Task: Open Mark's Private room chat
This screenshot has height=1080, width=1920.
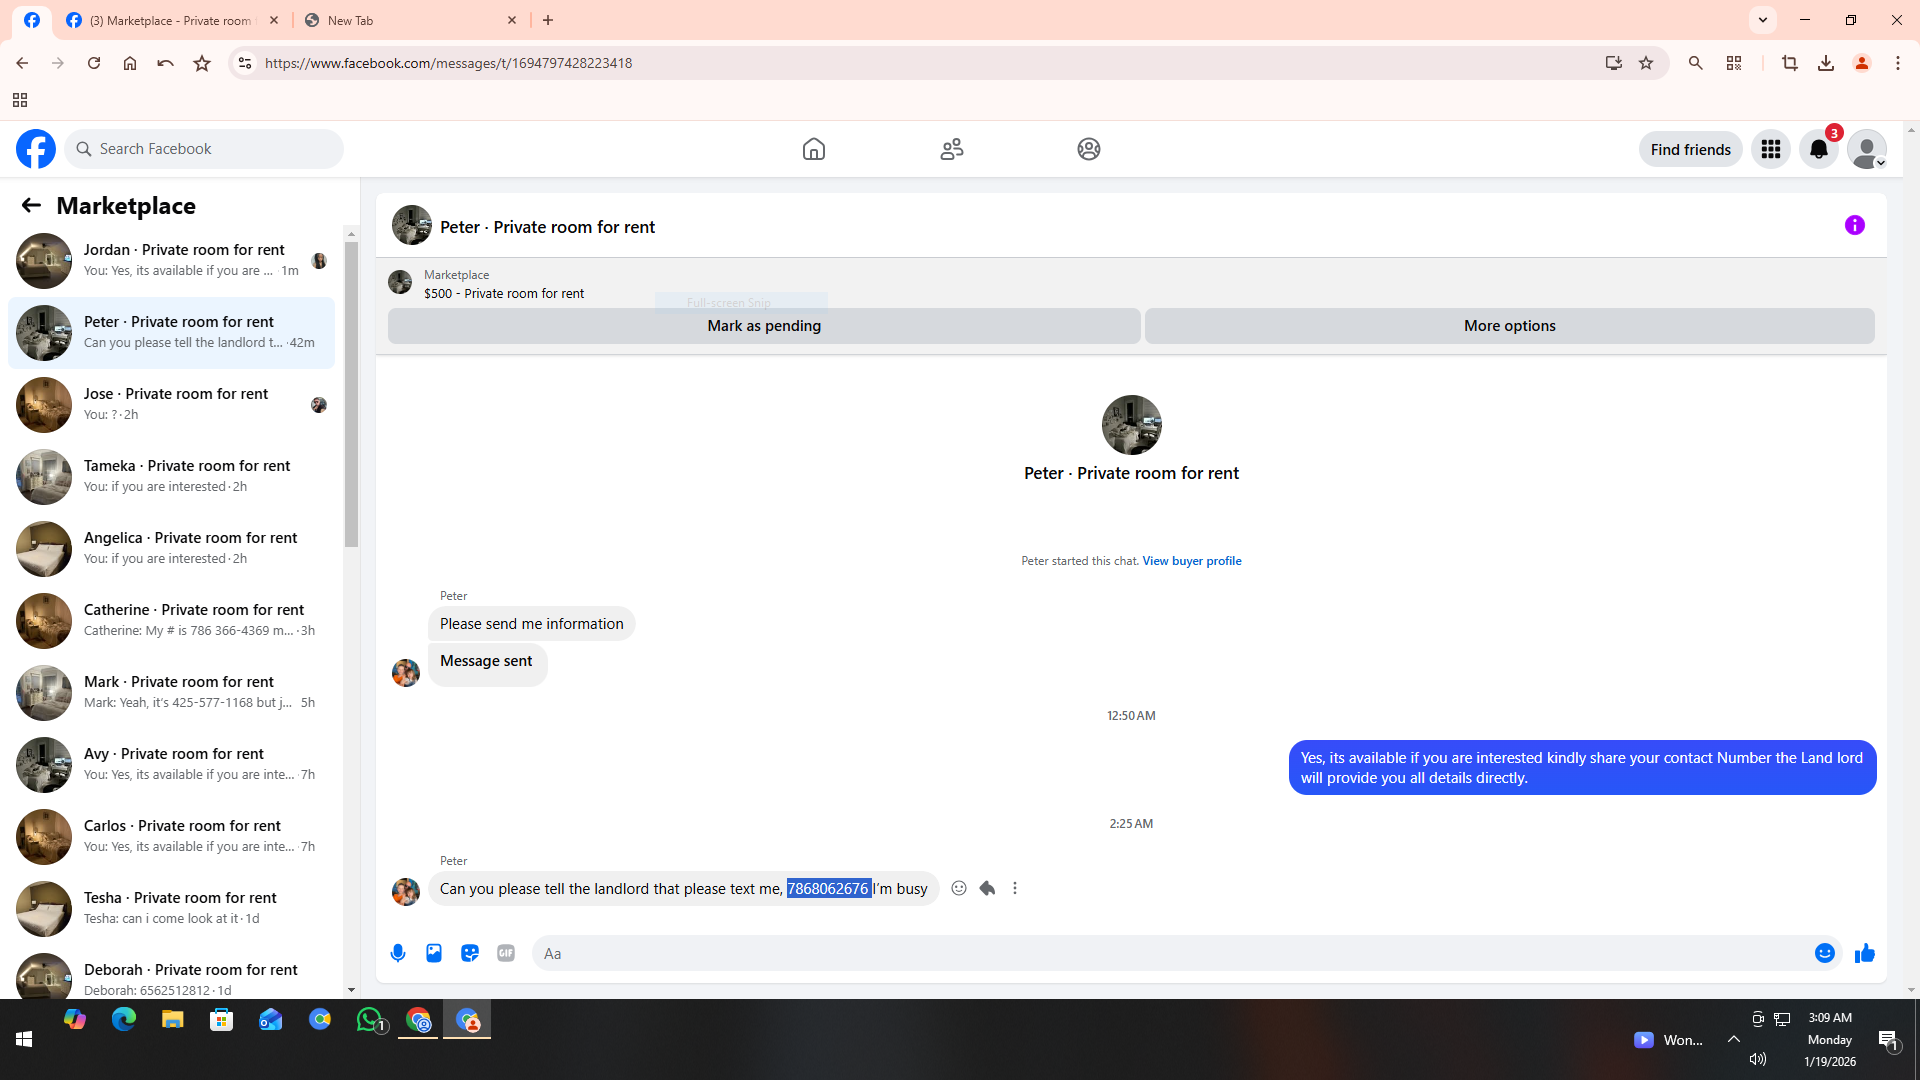Action: pos(172,692)
